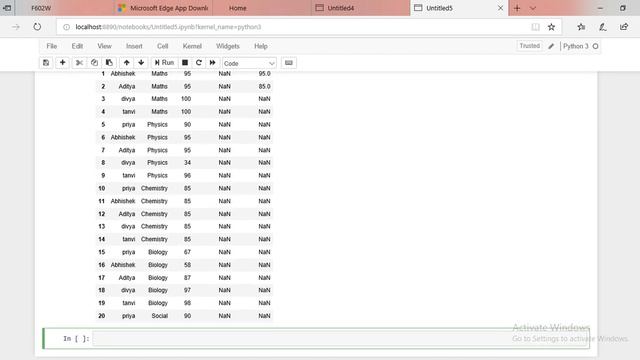Open the Edit menu
This screenshot has width=640, height=360.
77,46
